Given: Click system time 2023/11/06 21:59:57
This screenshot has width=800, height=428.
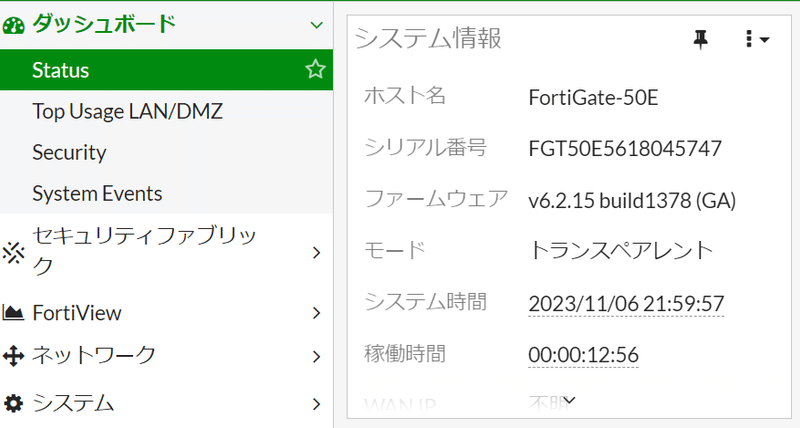Looking at the screenshot, I should click(626, 304).
